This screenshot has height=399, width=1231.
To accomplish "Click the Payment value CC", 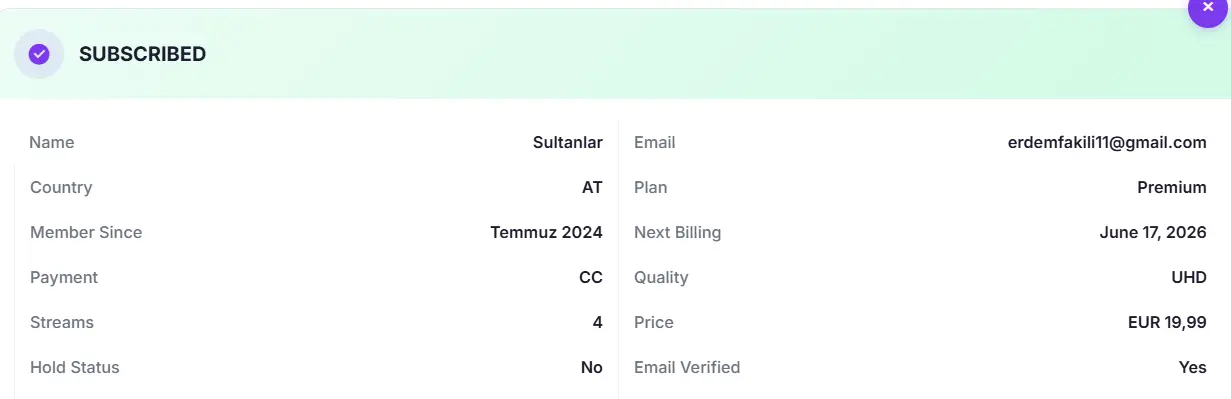I will click(591, 277).
